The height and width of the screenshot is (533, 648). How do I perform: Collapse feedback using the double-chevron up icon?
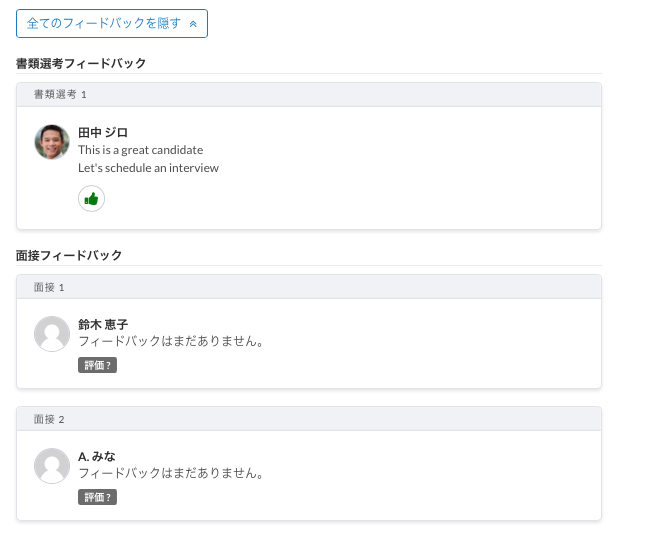pyautogui.click(x=193, y=23)
